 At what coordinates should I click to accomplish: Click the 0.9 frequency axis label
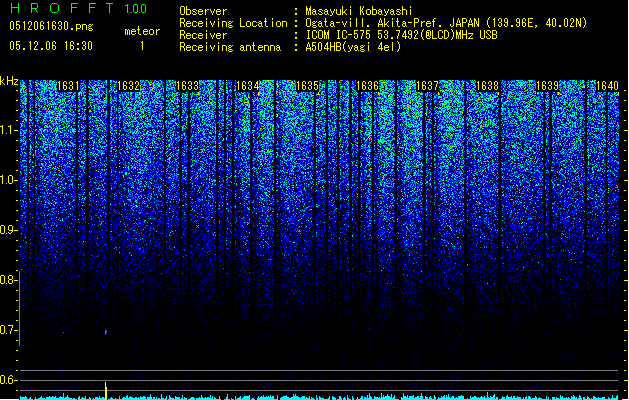9,230
